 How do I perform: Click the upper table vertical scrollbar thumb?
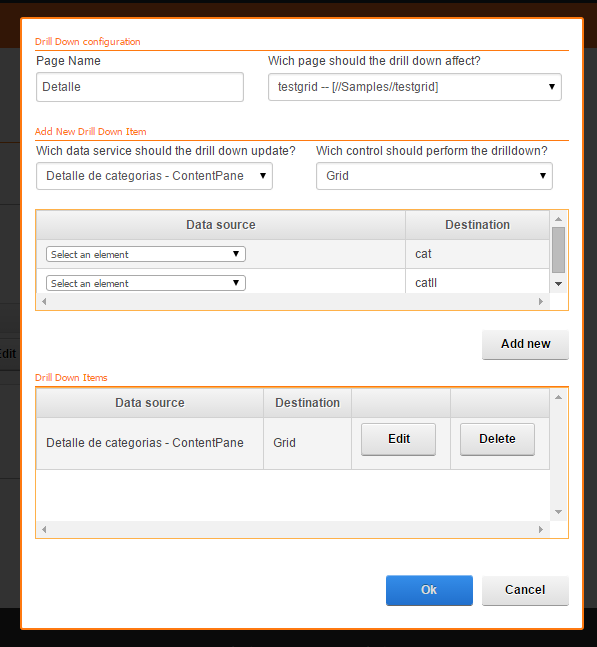(x=559, y=250)
